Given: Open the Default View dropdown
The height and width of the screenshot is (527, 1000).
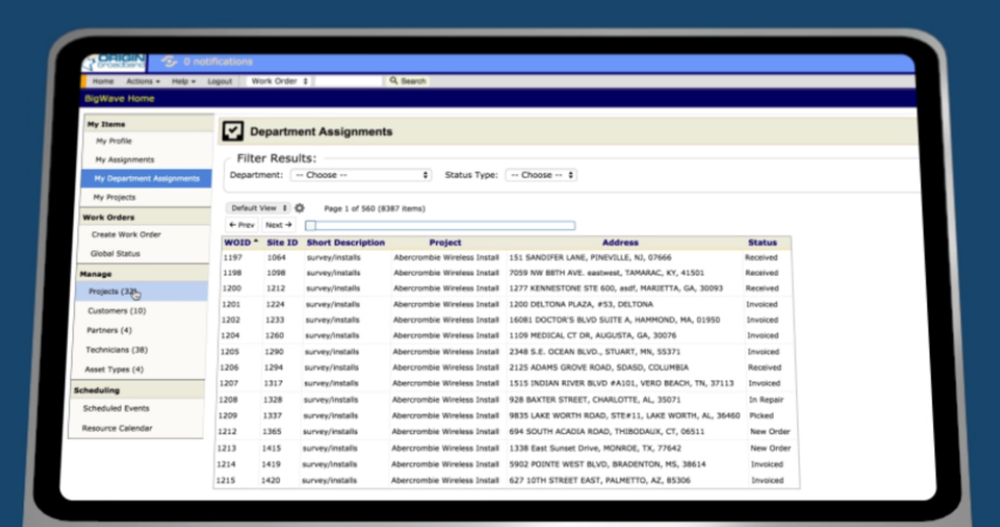Looking at the screenshot, I should tap(258, 208).
